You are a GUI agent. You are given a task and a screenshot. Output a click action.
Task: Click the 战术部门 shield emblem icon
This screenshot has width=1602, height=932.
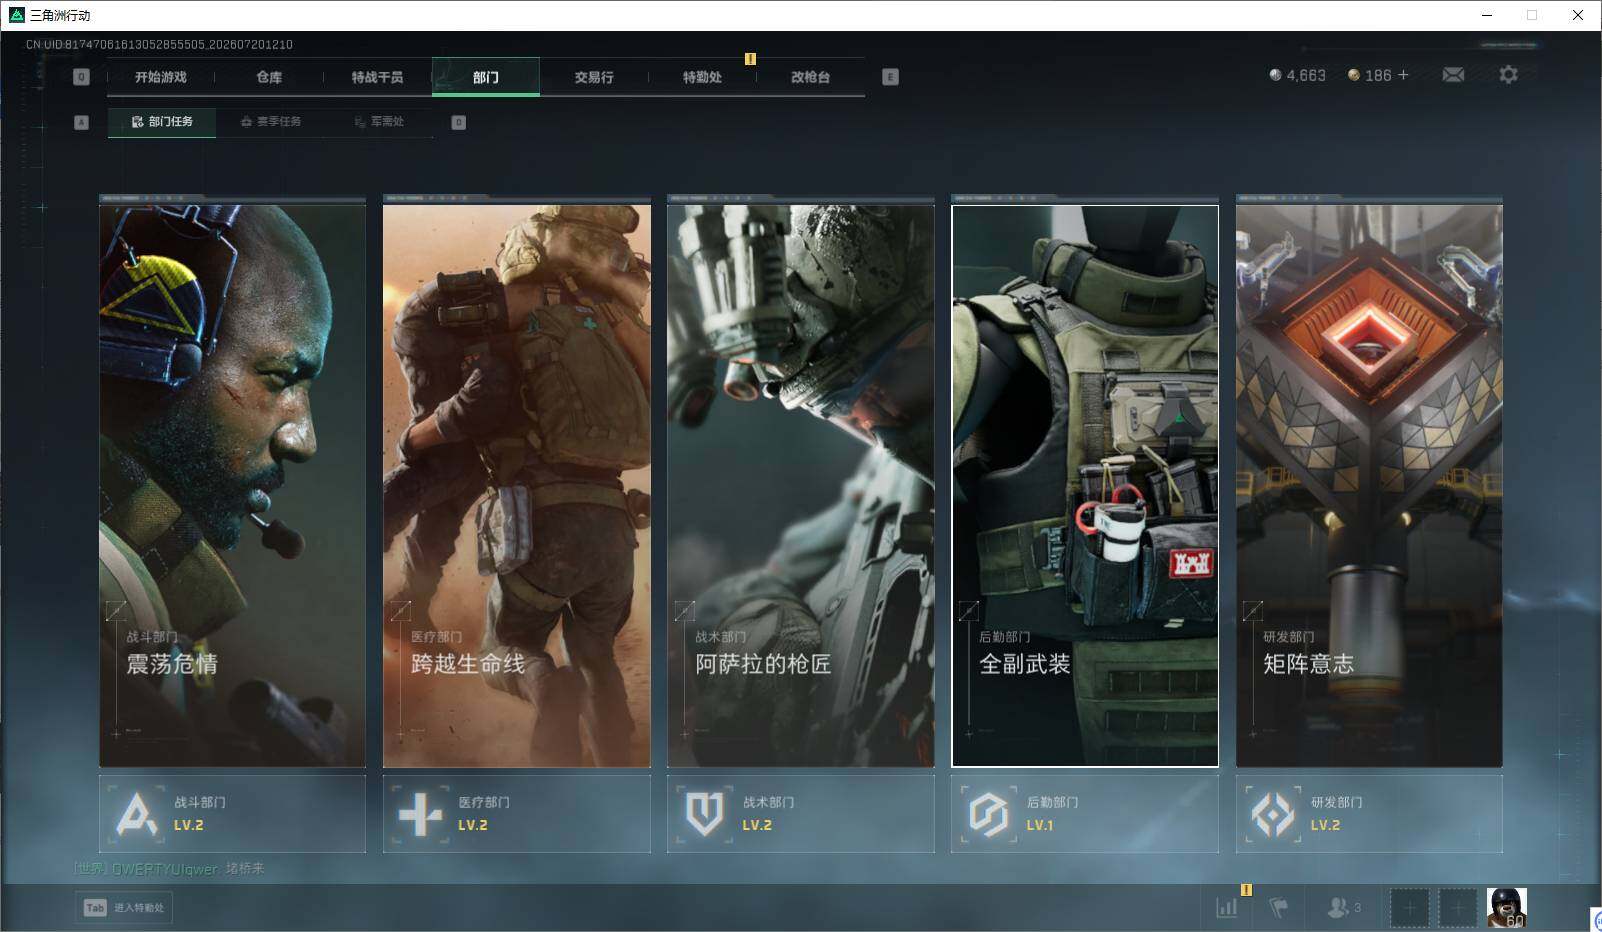tap(705, 814)
